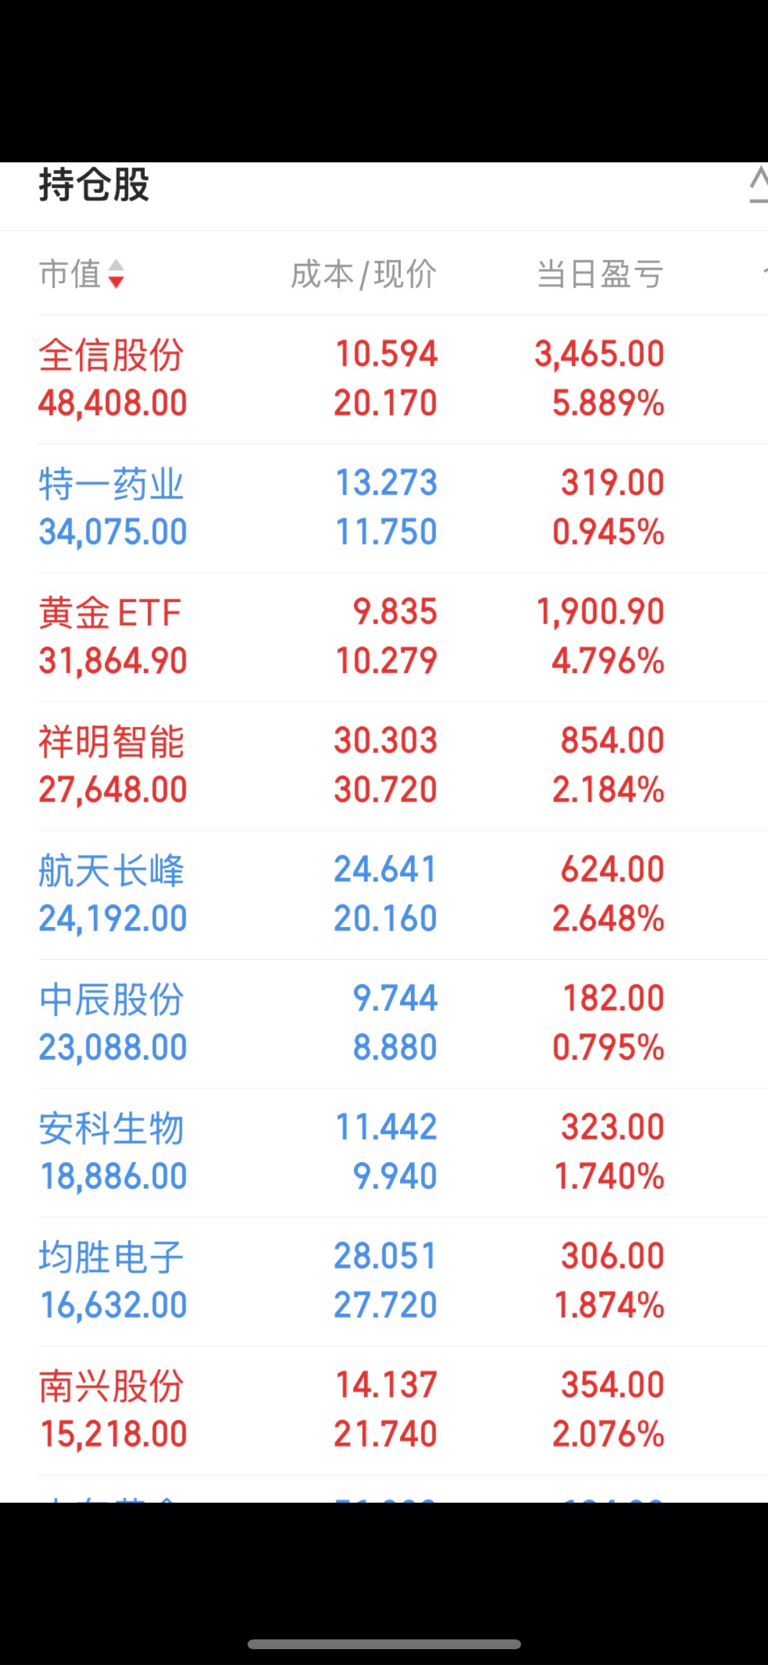This screenshot has width=769, height=1665.
Task: Sort by the 市值 column header
Action: pyautogui.click(x=70, y=274)
